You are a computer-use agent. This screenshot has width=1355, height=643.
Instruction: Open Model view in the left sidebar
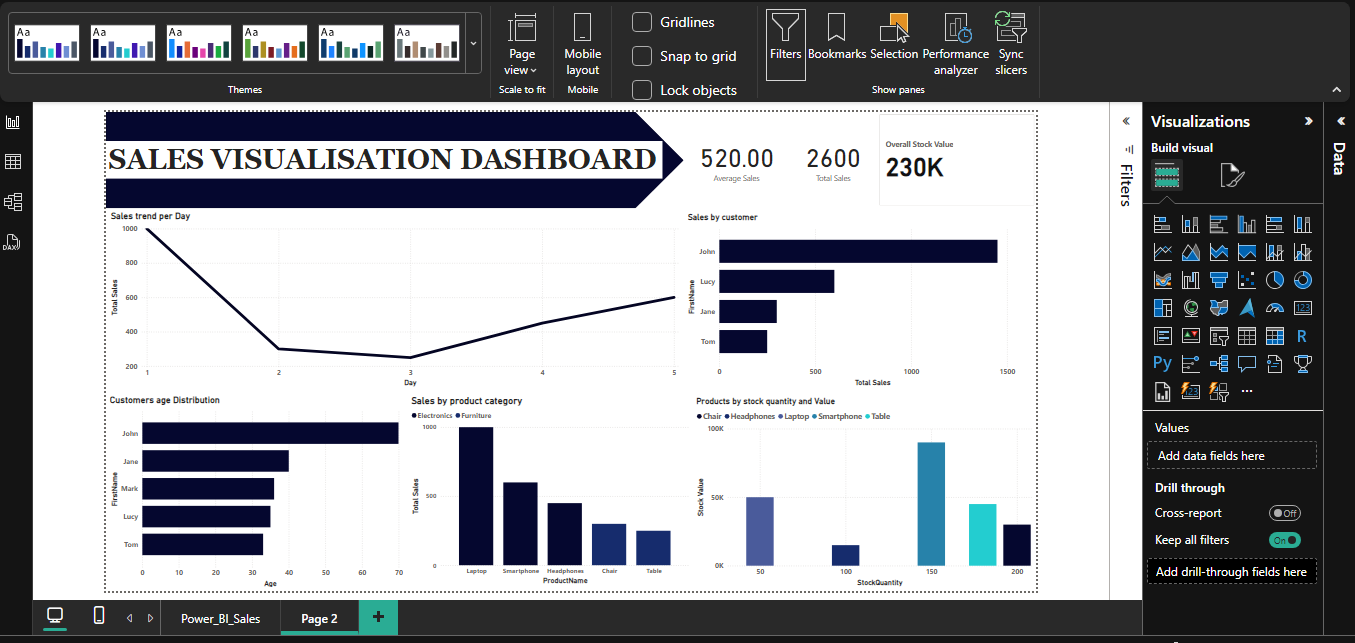pos(14,202)
